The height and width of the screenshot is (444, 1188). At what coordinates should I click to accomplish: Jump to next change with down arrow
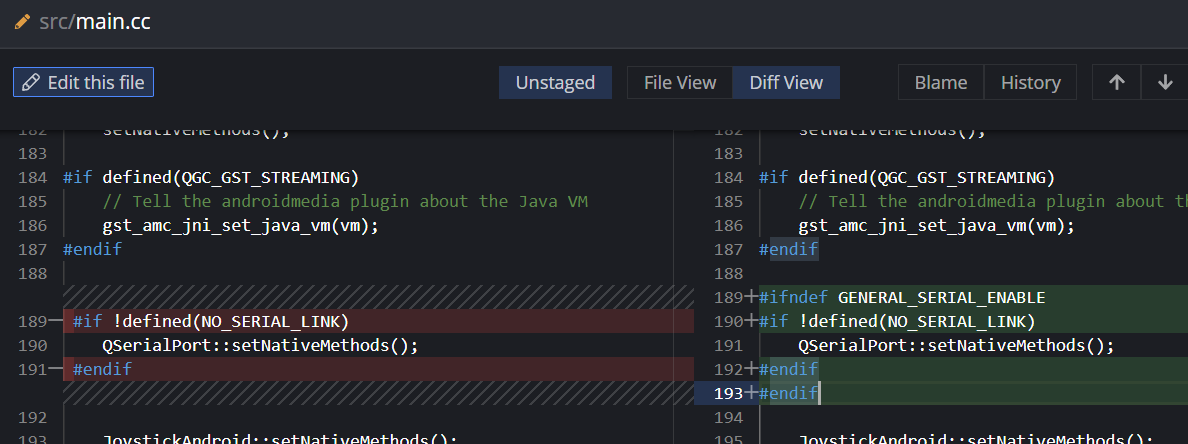[x=1165, y=83]
